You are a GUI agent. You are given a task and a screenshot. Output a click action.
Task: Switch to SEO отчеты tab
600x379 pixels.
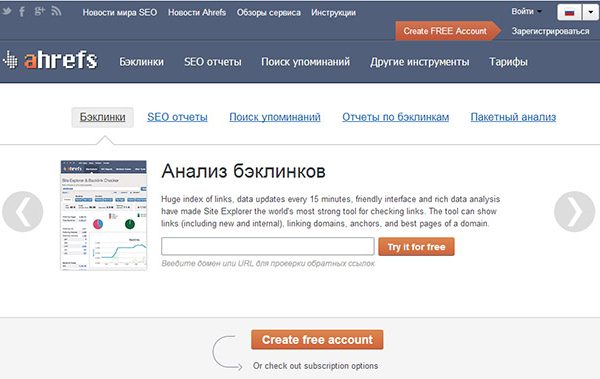click(x=177, y=117)
